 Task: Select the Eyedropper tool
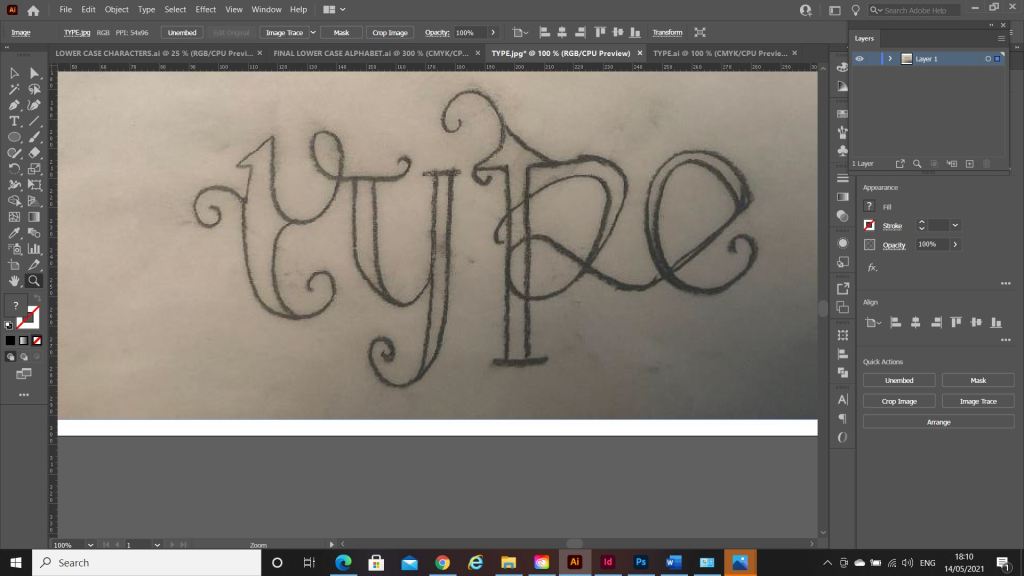click(x=14, y=233)
